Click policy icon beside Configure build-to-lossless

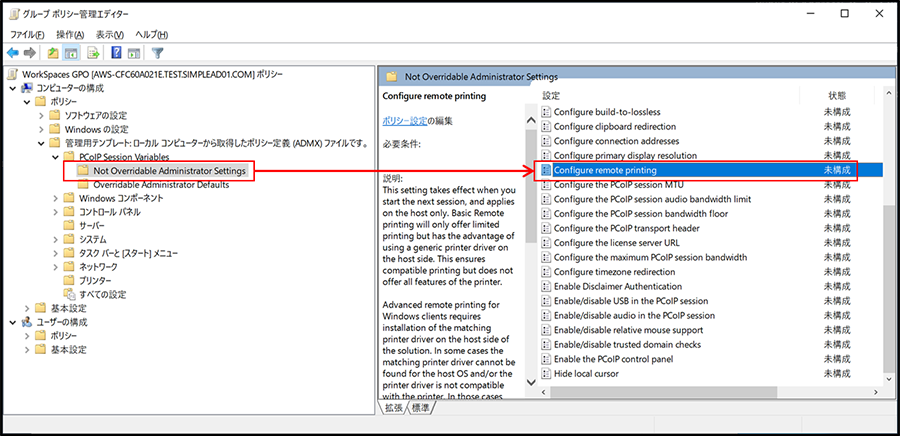[x=546, y=112]
